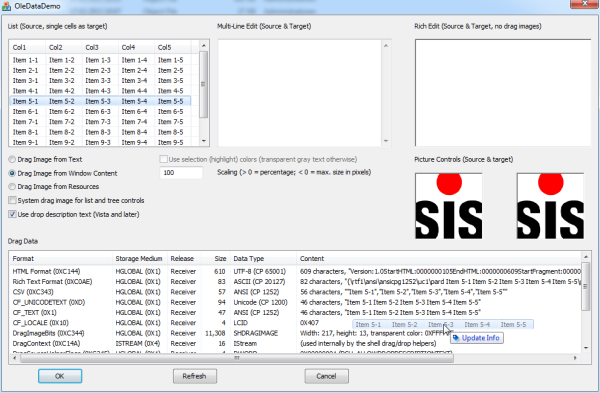The height and width of the screenshot is (393, 600).
Task: Click the Drag Data vertical scrollbar thumb
Action: click(585, 286)
